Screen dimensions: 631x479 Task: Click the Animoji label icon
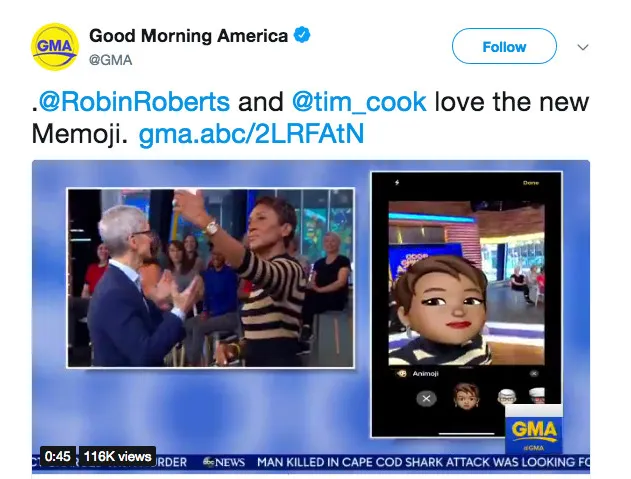401,374
